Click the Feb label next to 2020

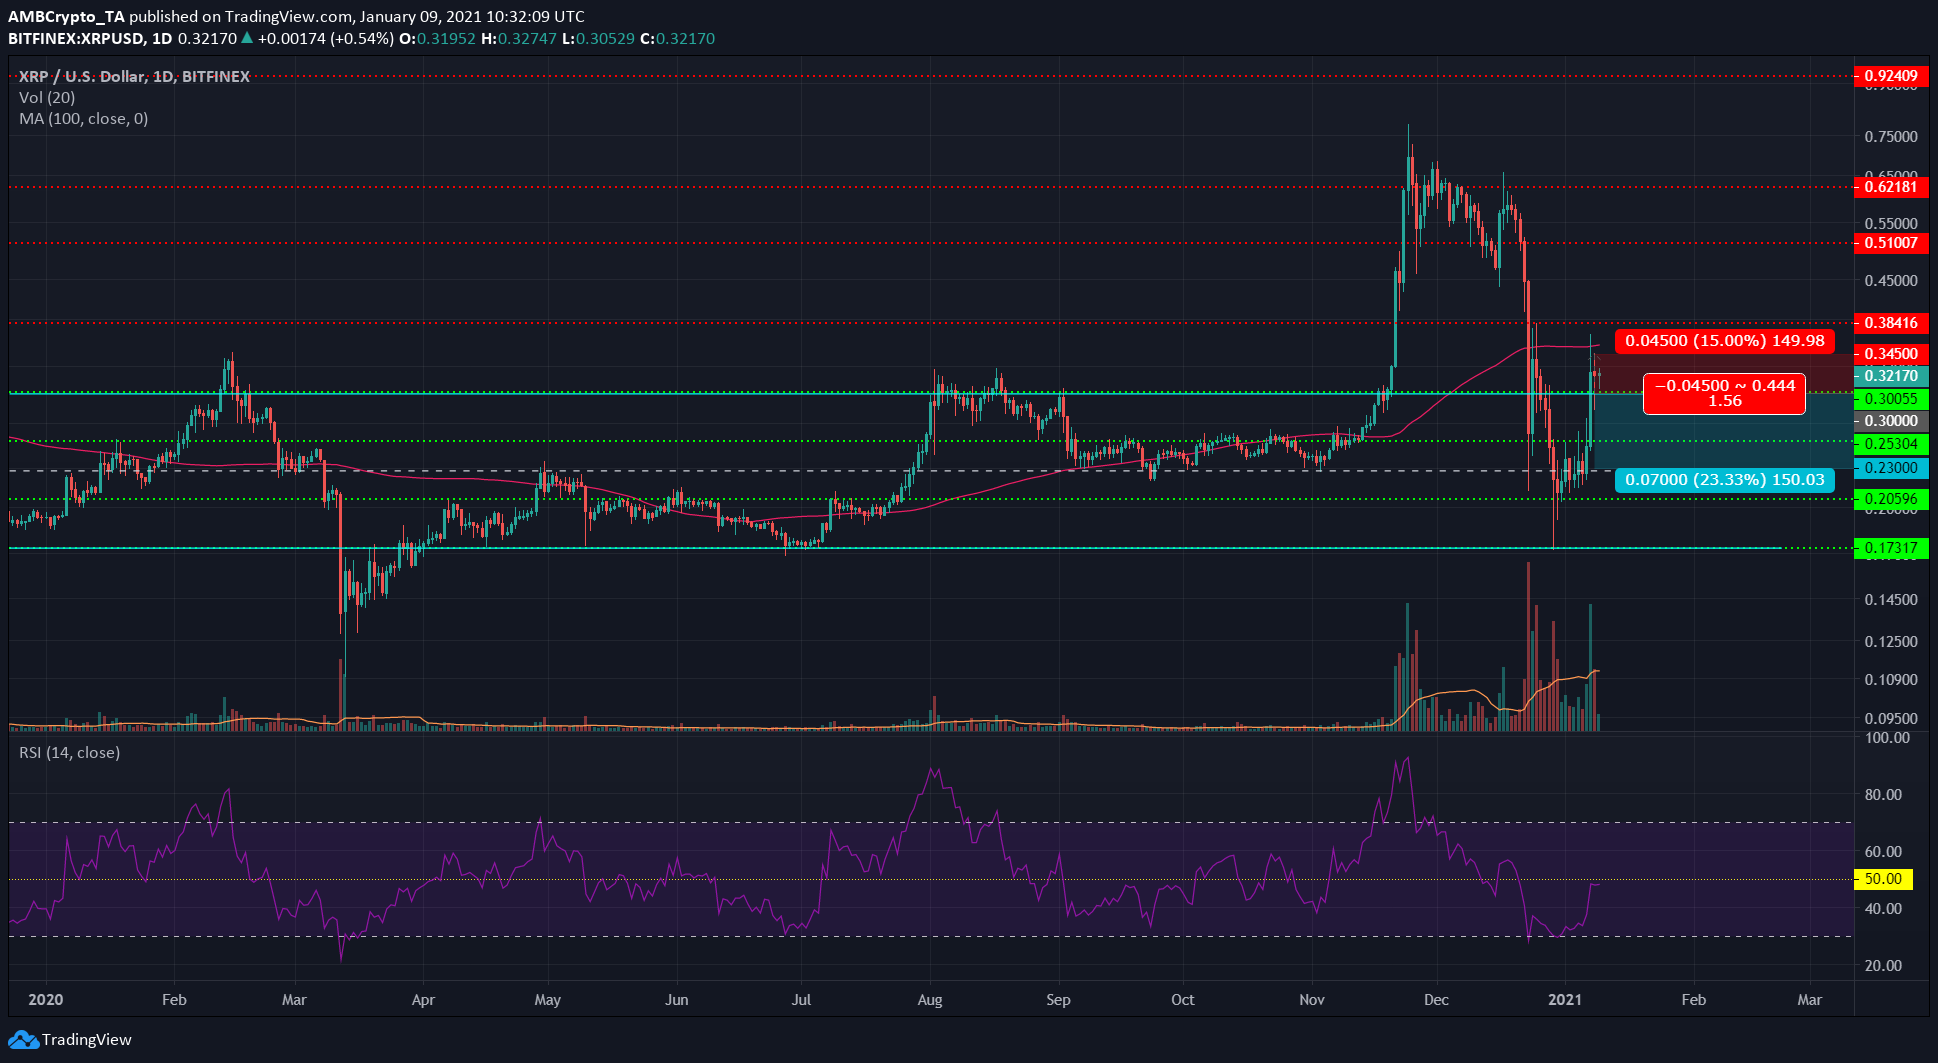tap(174, 999)
